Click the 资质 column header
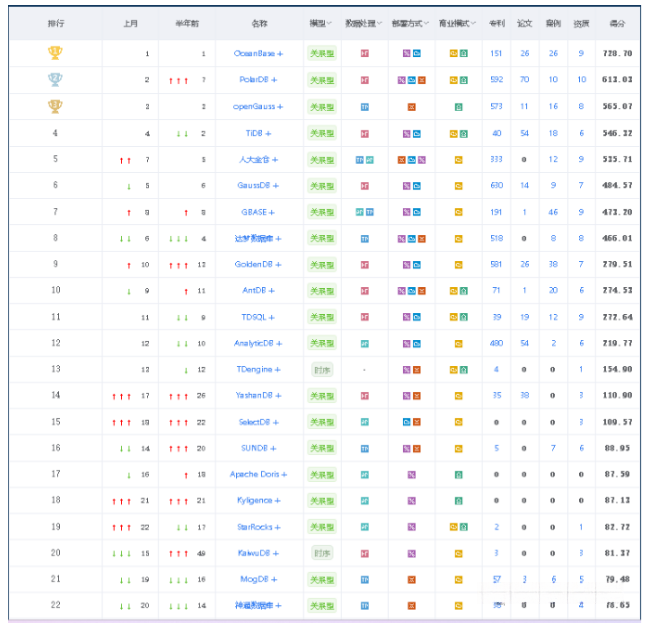Image resolution: width=654 pixels, height=634 pixels. [581, 23]
